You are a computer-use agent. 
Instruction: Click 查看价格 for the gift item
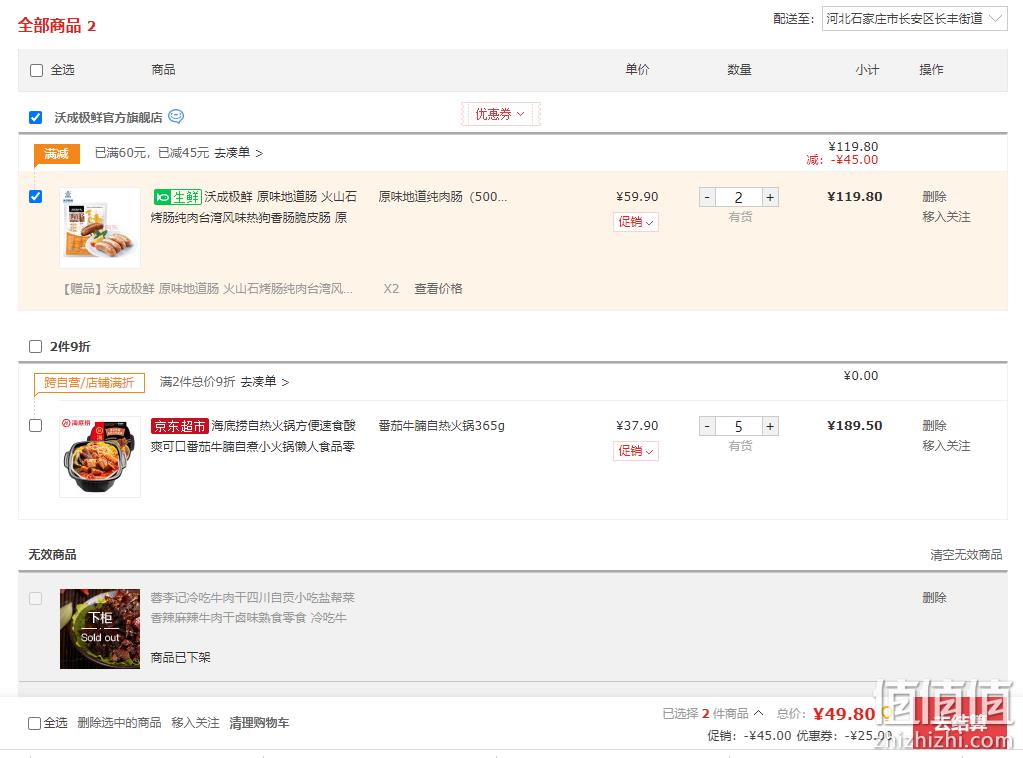(x=438, y=288)
